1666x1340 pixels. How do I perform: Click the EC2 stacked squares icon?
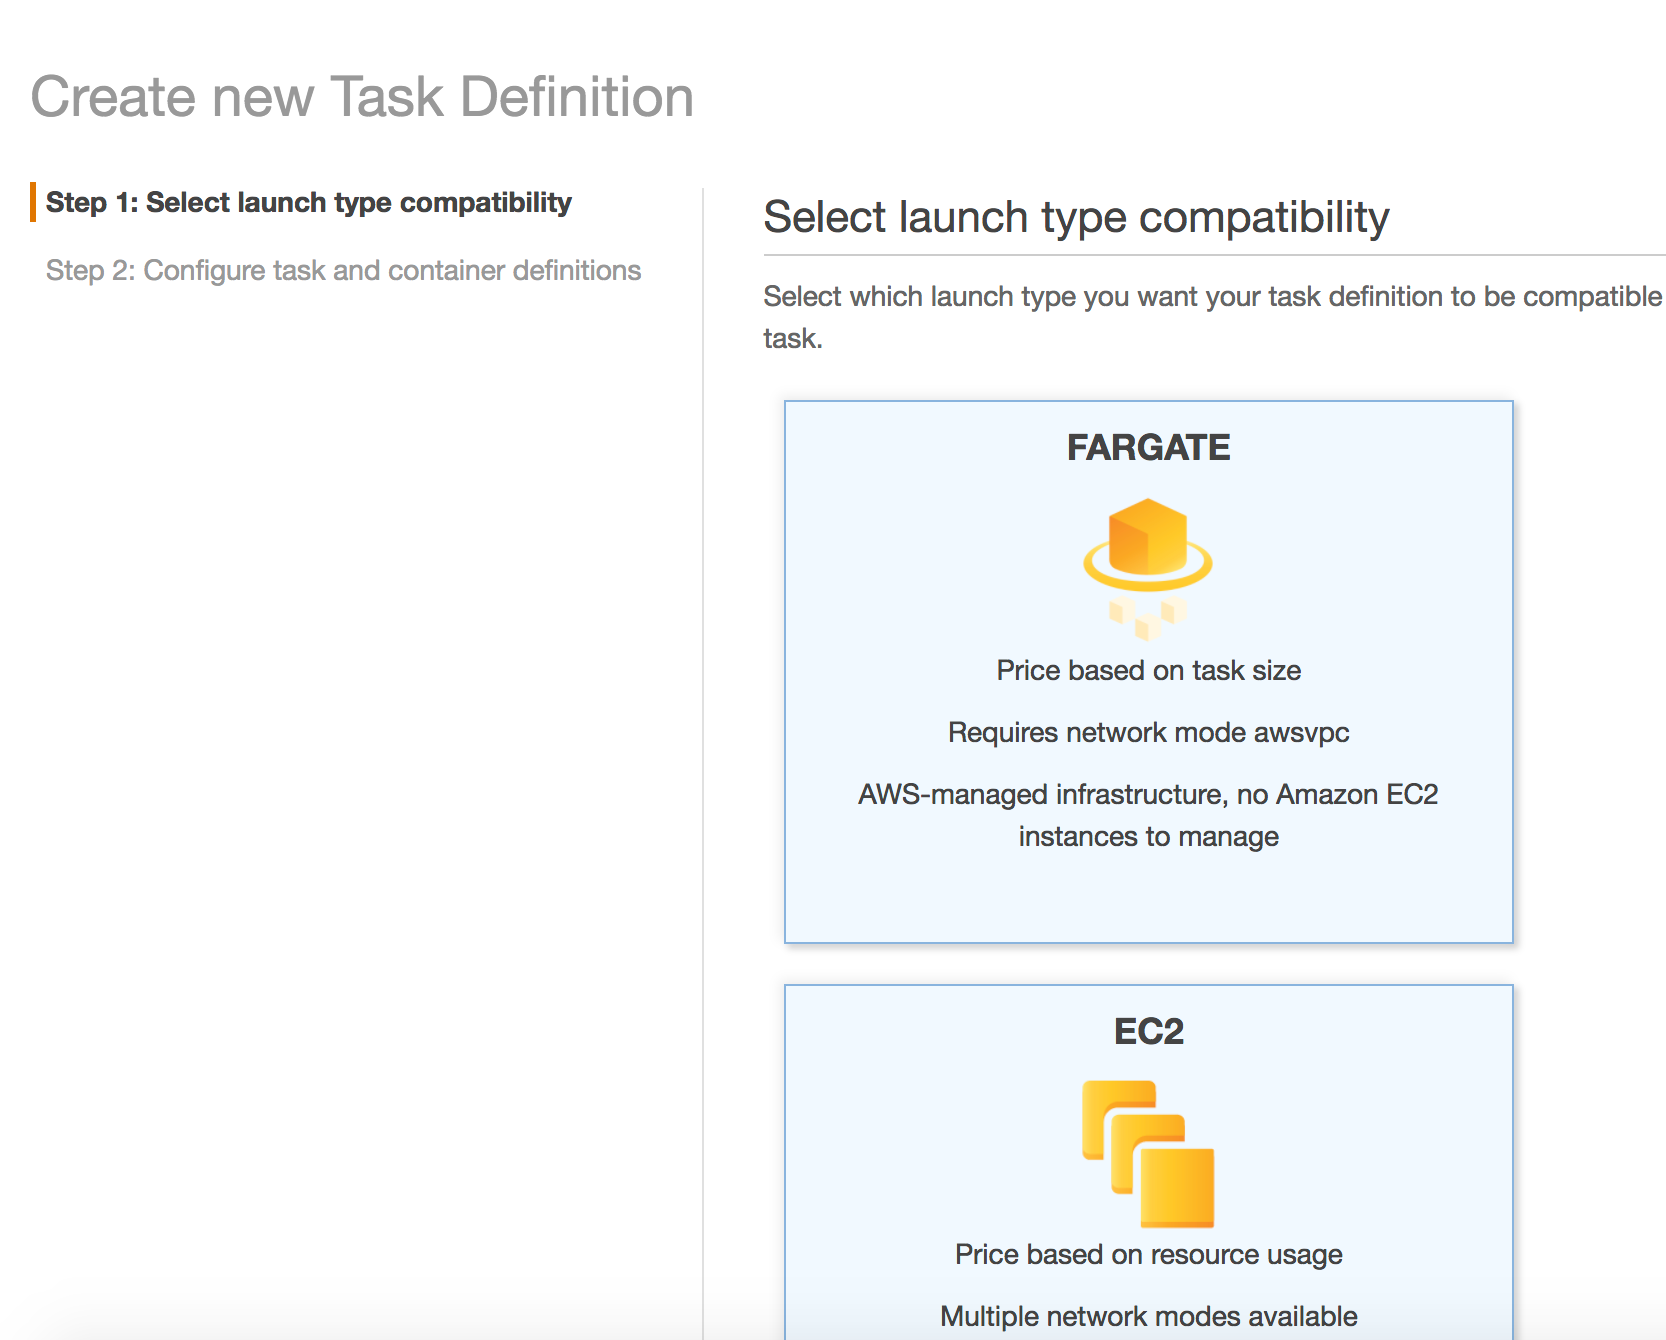pyautogui.click(x=1148, y=1153)
